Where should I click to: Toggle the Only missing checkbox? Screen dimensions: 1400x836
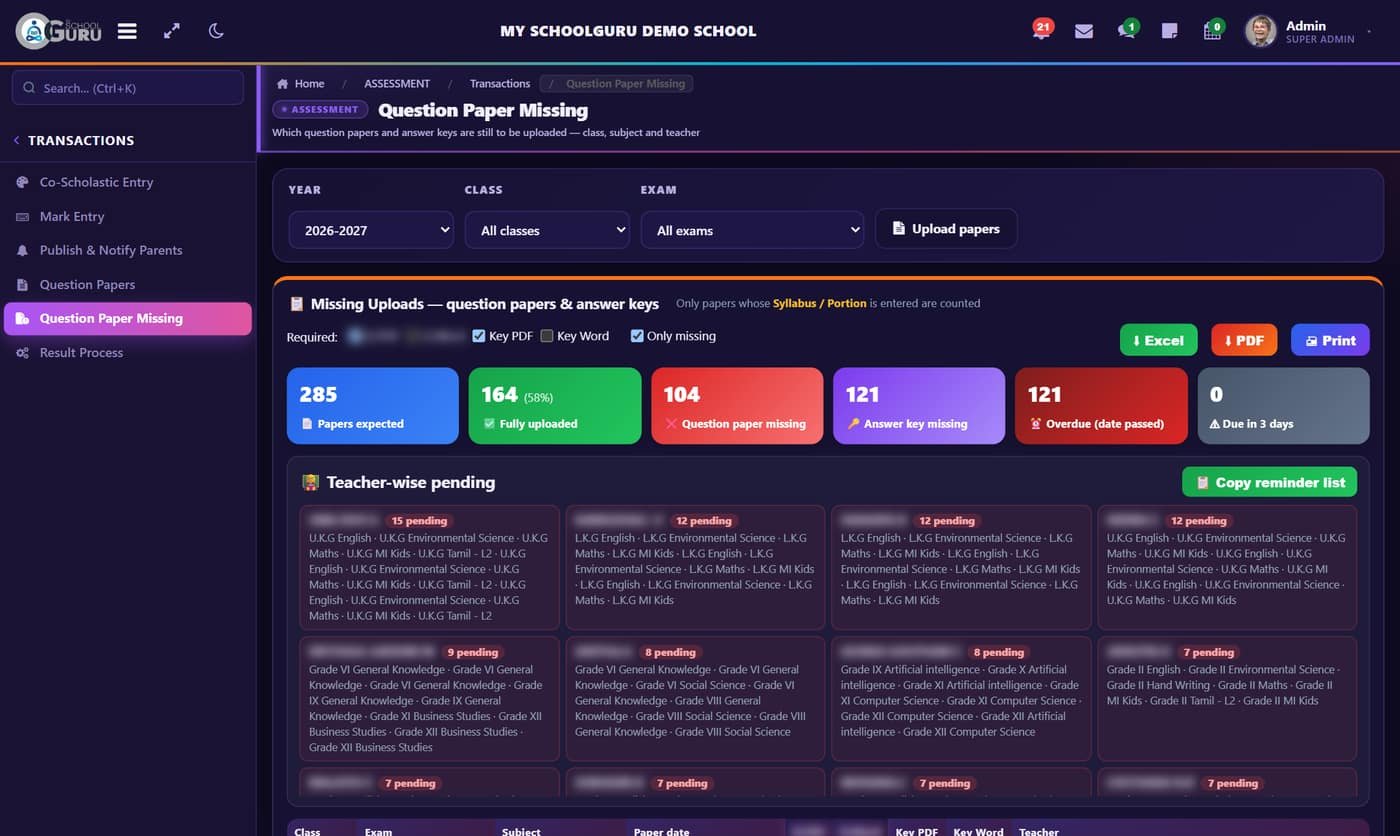tap(637, 336)
